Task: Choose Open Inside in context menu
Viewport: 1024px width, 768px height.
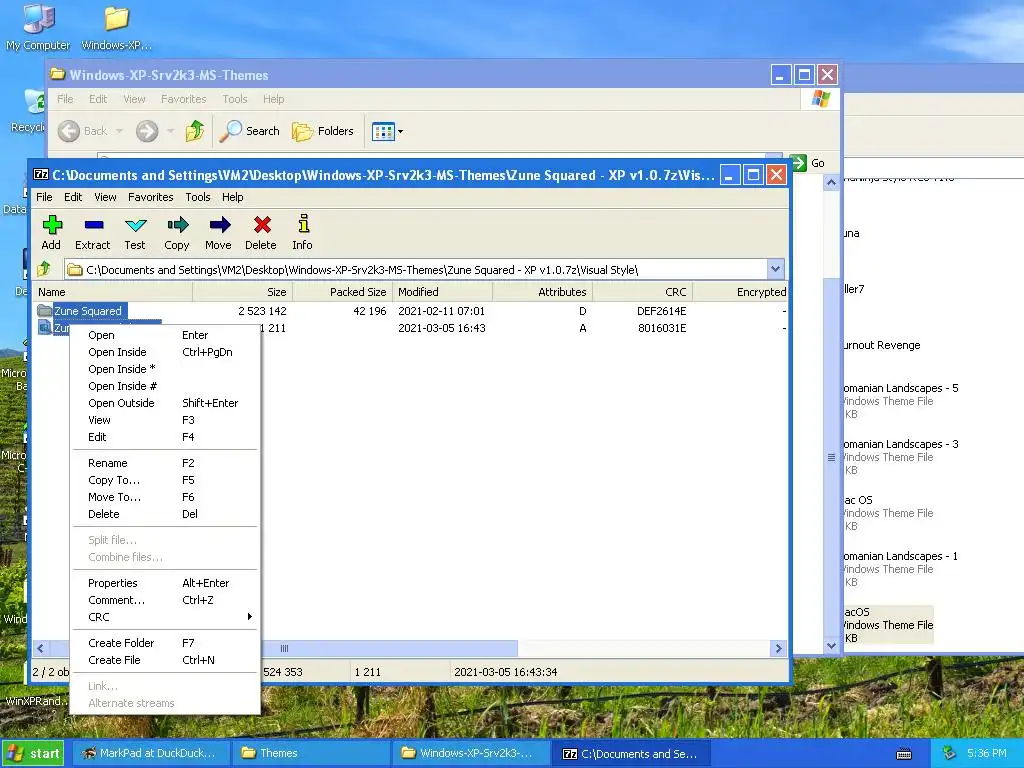Action: 165,352
